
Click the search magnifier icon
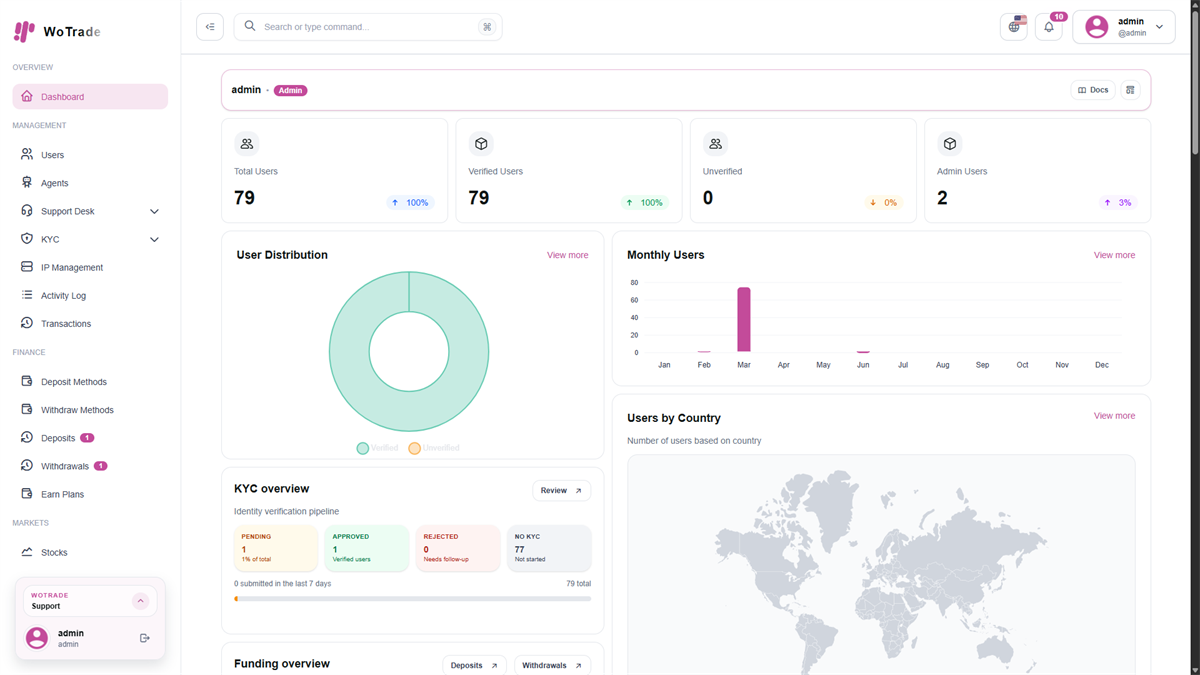[250, 26]
